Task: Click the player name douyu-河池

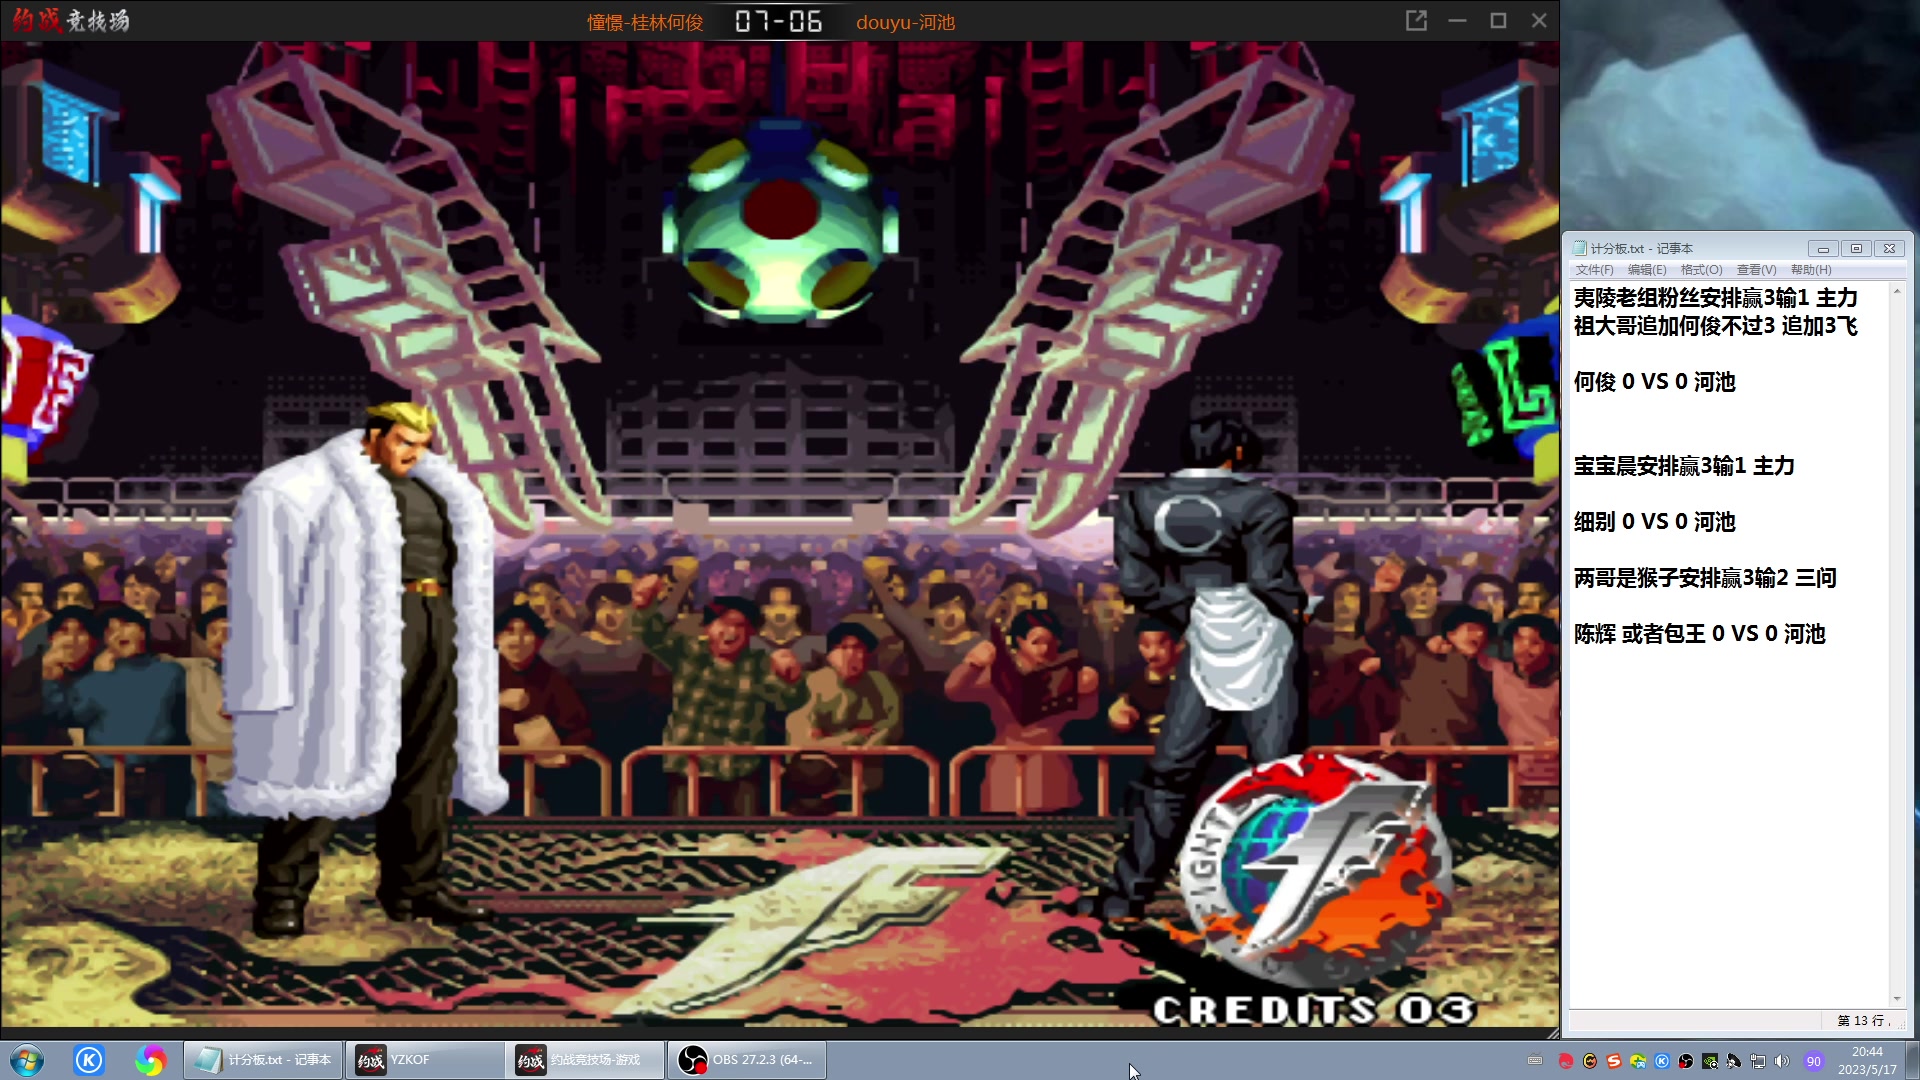Action: (x=906, y=22)
